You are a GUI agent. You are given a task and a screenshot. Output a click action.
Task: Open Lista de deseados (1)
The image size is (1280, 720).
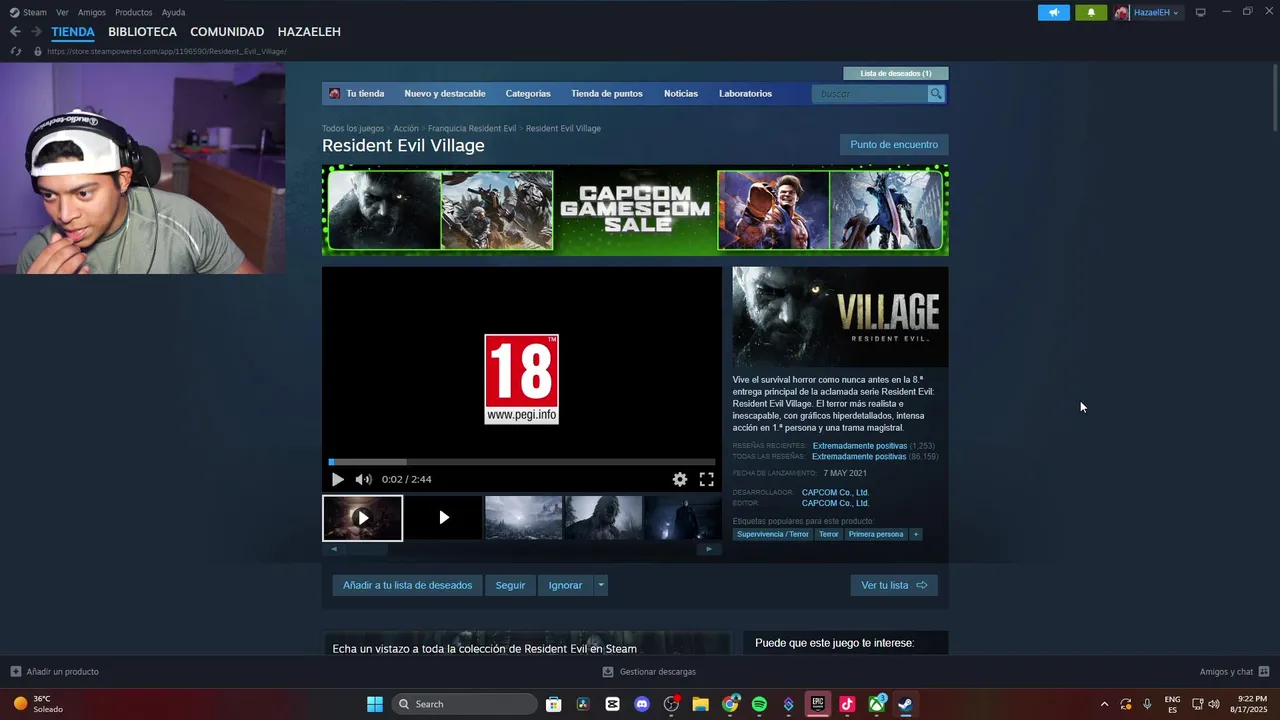tap(896, 73)
